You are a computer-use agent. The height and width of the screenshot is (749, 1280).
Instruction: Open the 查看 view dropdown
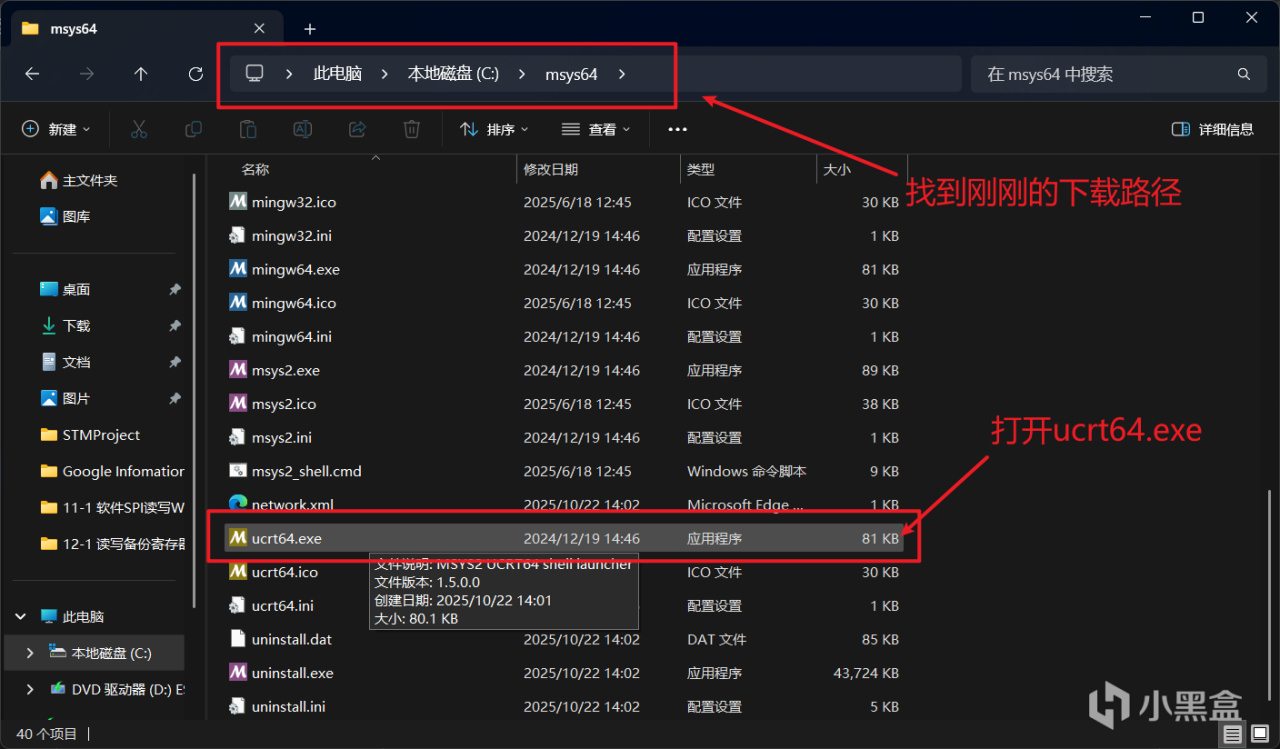[596, 129]
